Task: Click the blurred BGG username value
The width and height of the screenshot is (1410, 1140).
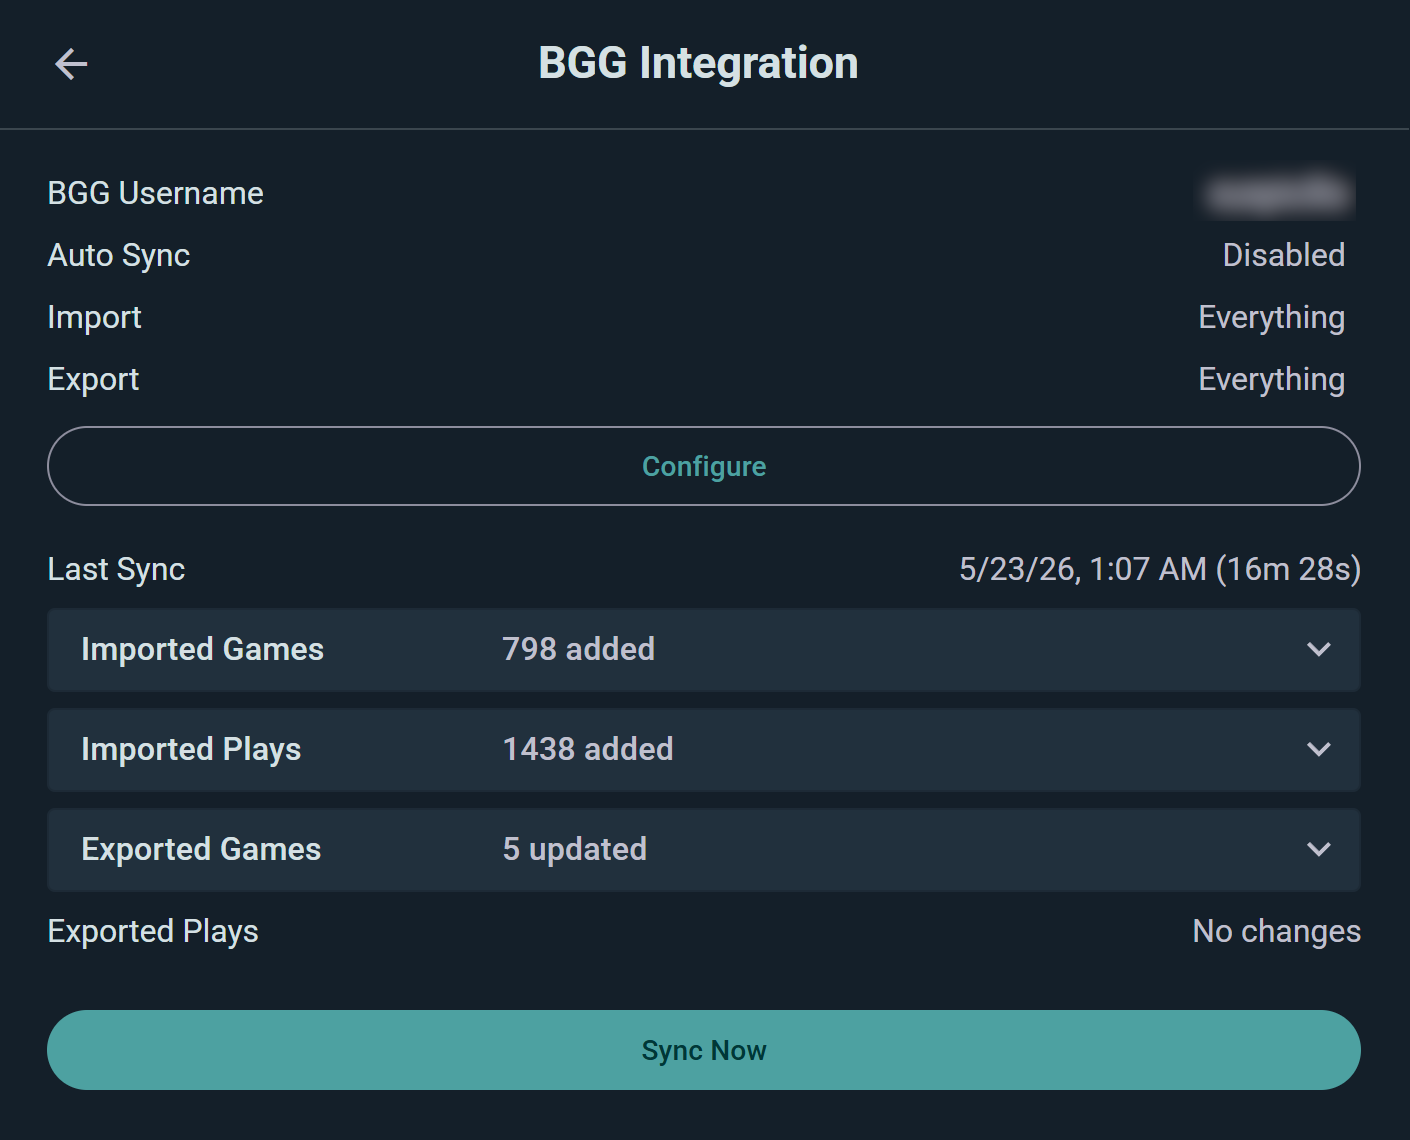Action: pyautogui.click(x=1279, y=193)
